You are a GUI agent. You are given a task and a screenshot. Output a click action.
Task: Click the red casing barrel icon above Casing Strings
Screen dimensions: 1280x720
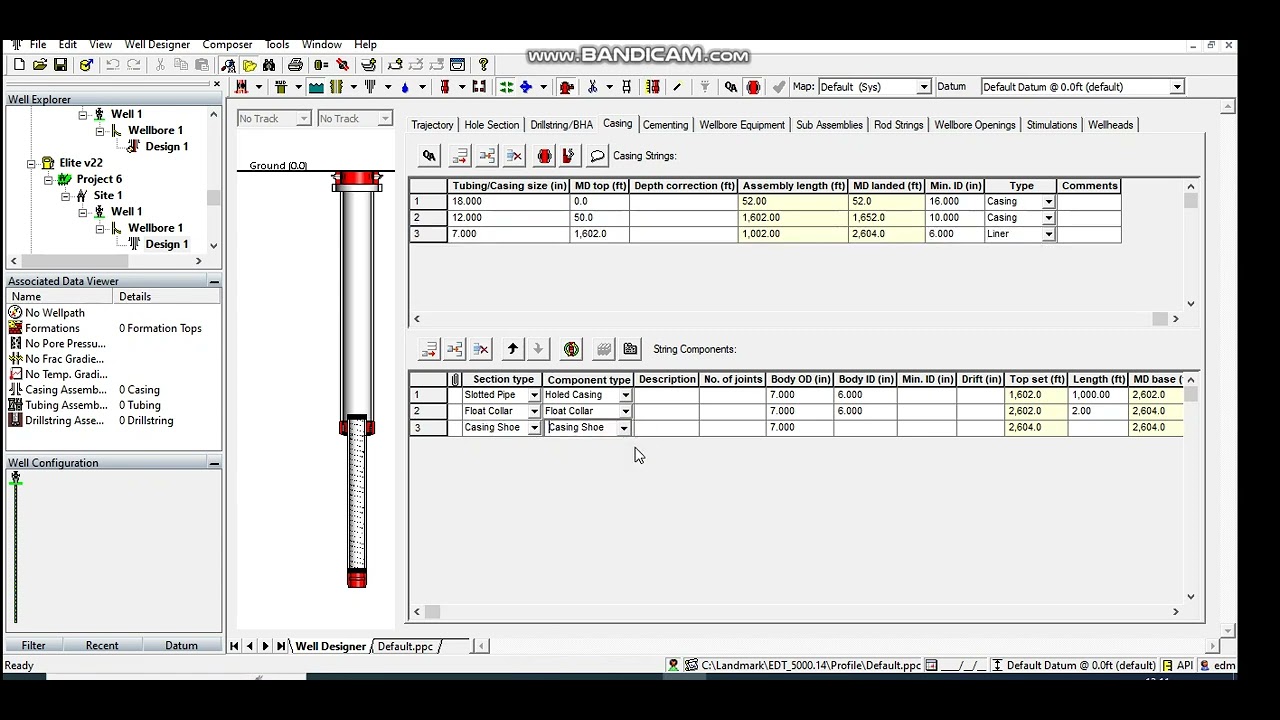[544, 156]
